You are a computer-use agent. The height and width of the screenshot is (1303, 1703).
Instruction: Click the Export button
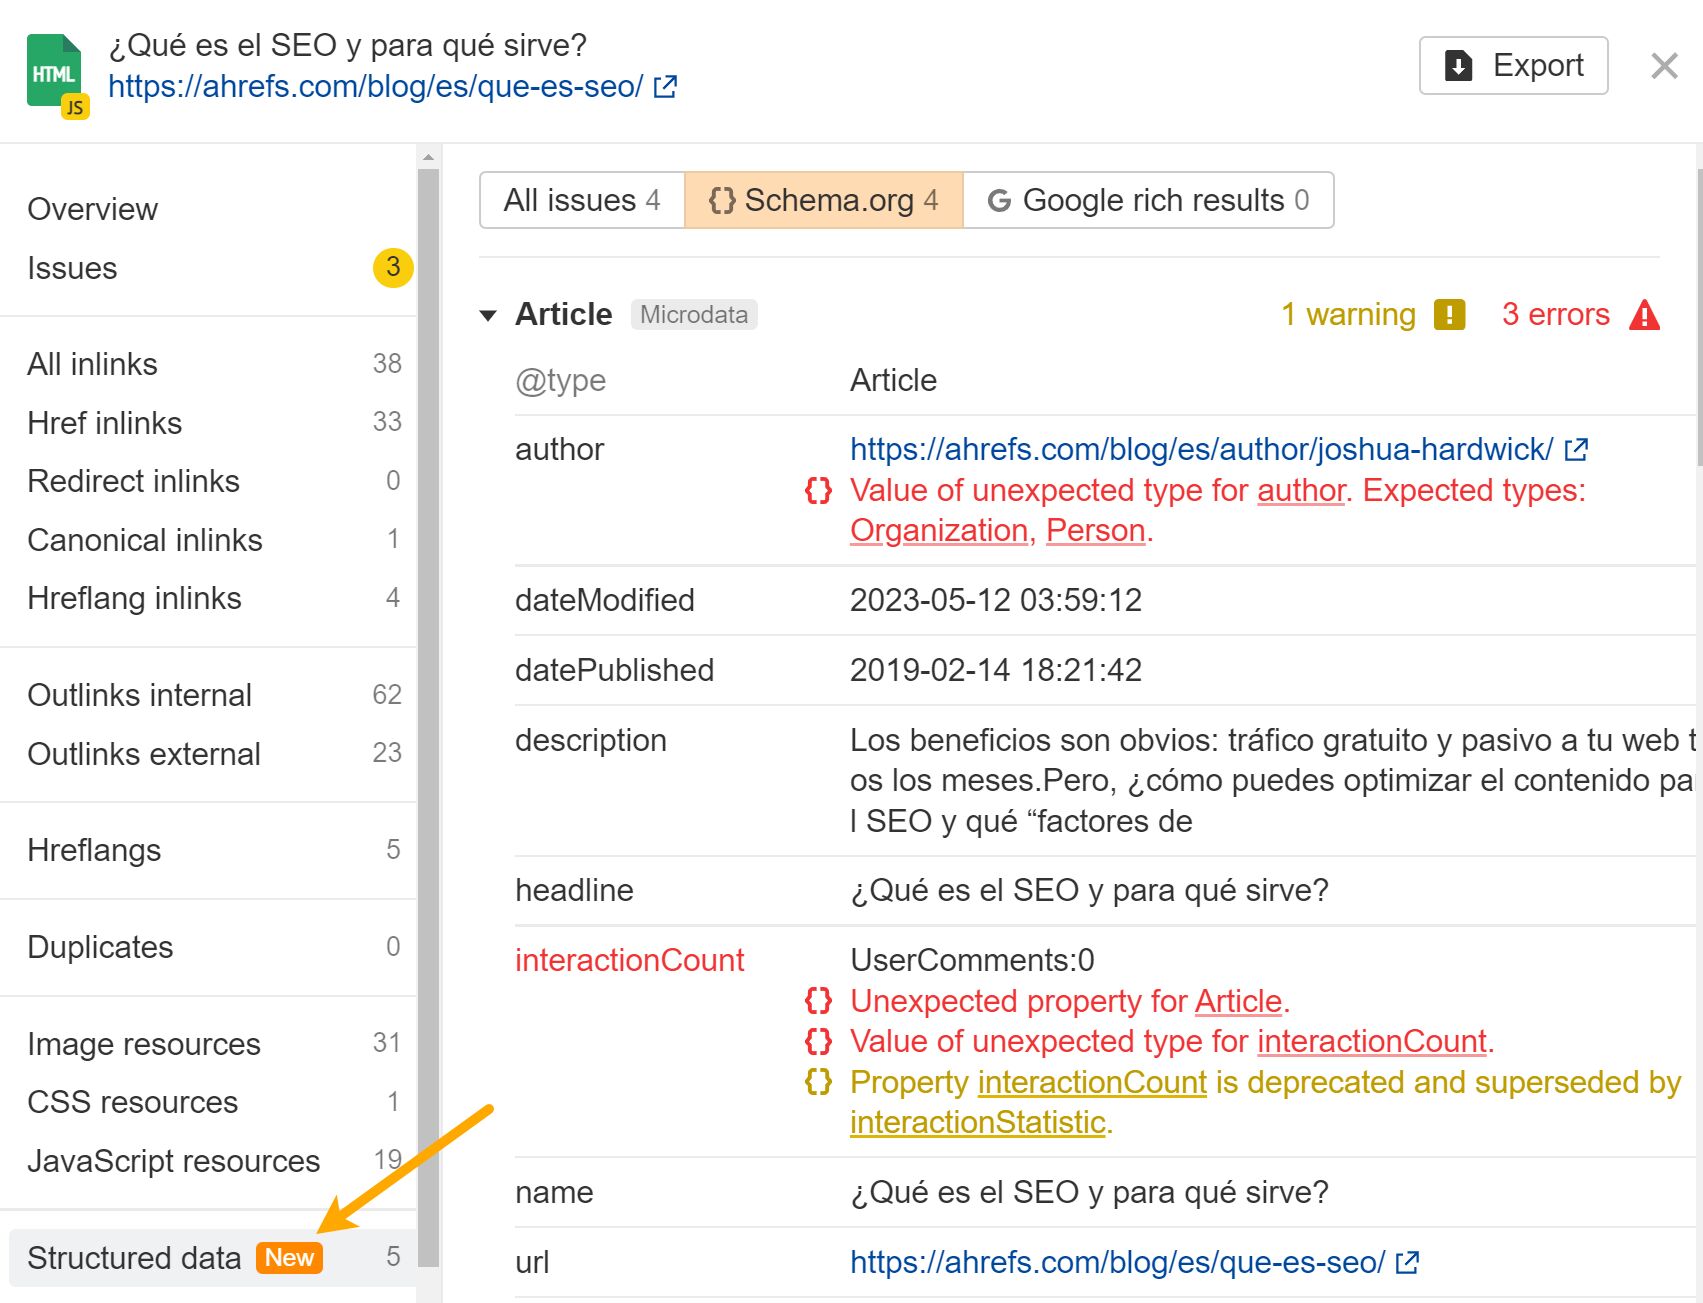point(1513,65)
